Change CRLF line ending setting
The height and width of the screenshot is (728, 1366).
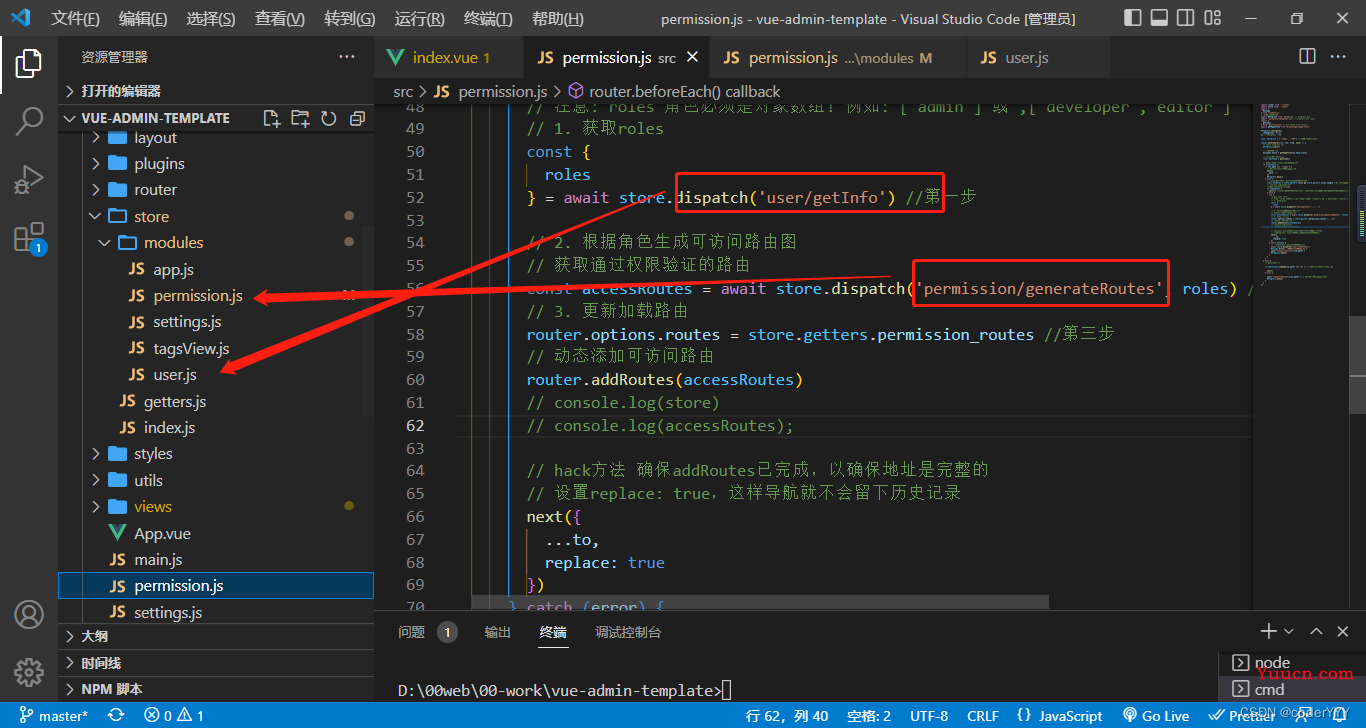coord(982,715)
